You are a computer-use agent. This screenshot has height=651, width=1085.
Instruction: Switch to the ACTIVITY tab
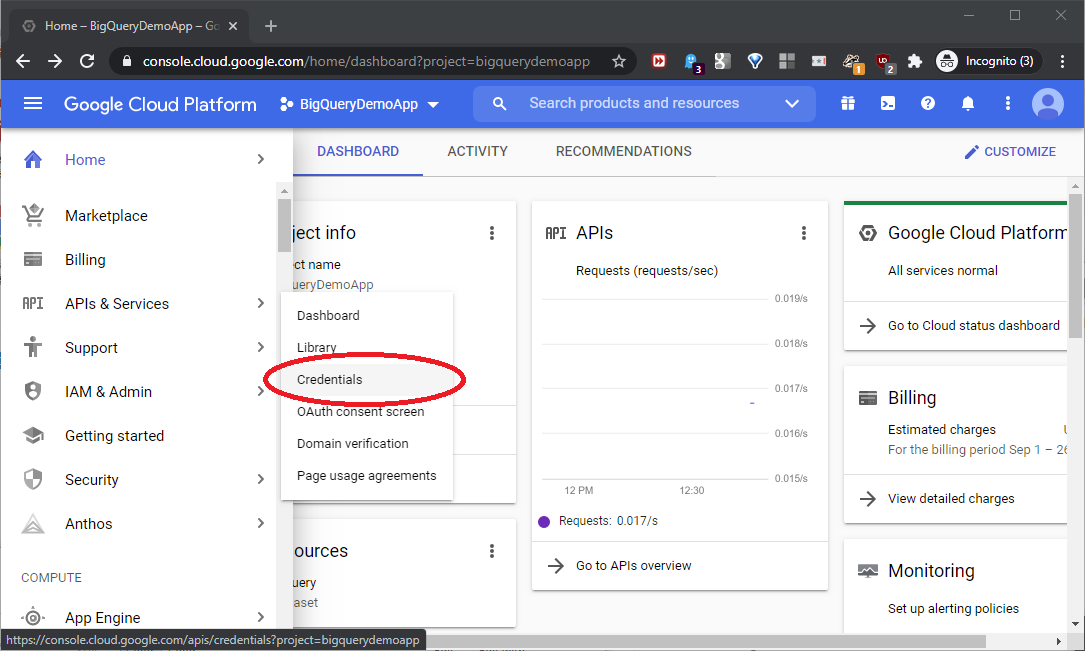[477, 152]
